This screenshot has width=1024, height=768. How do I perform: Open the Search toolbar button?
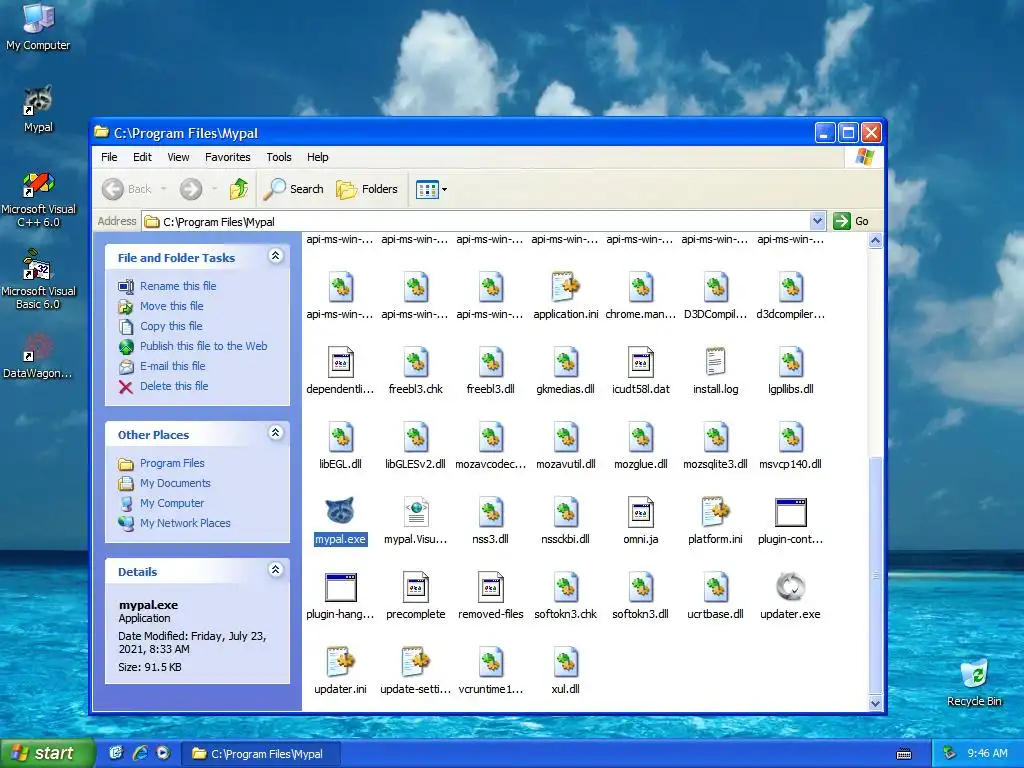(293, 189)
